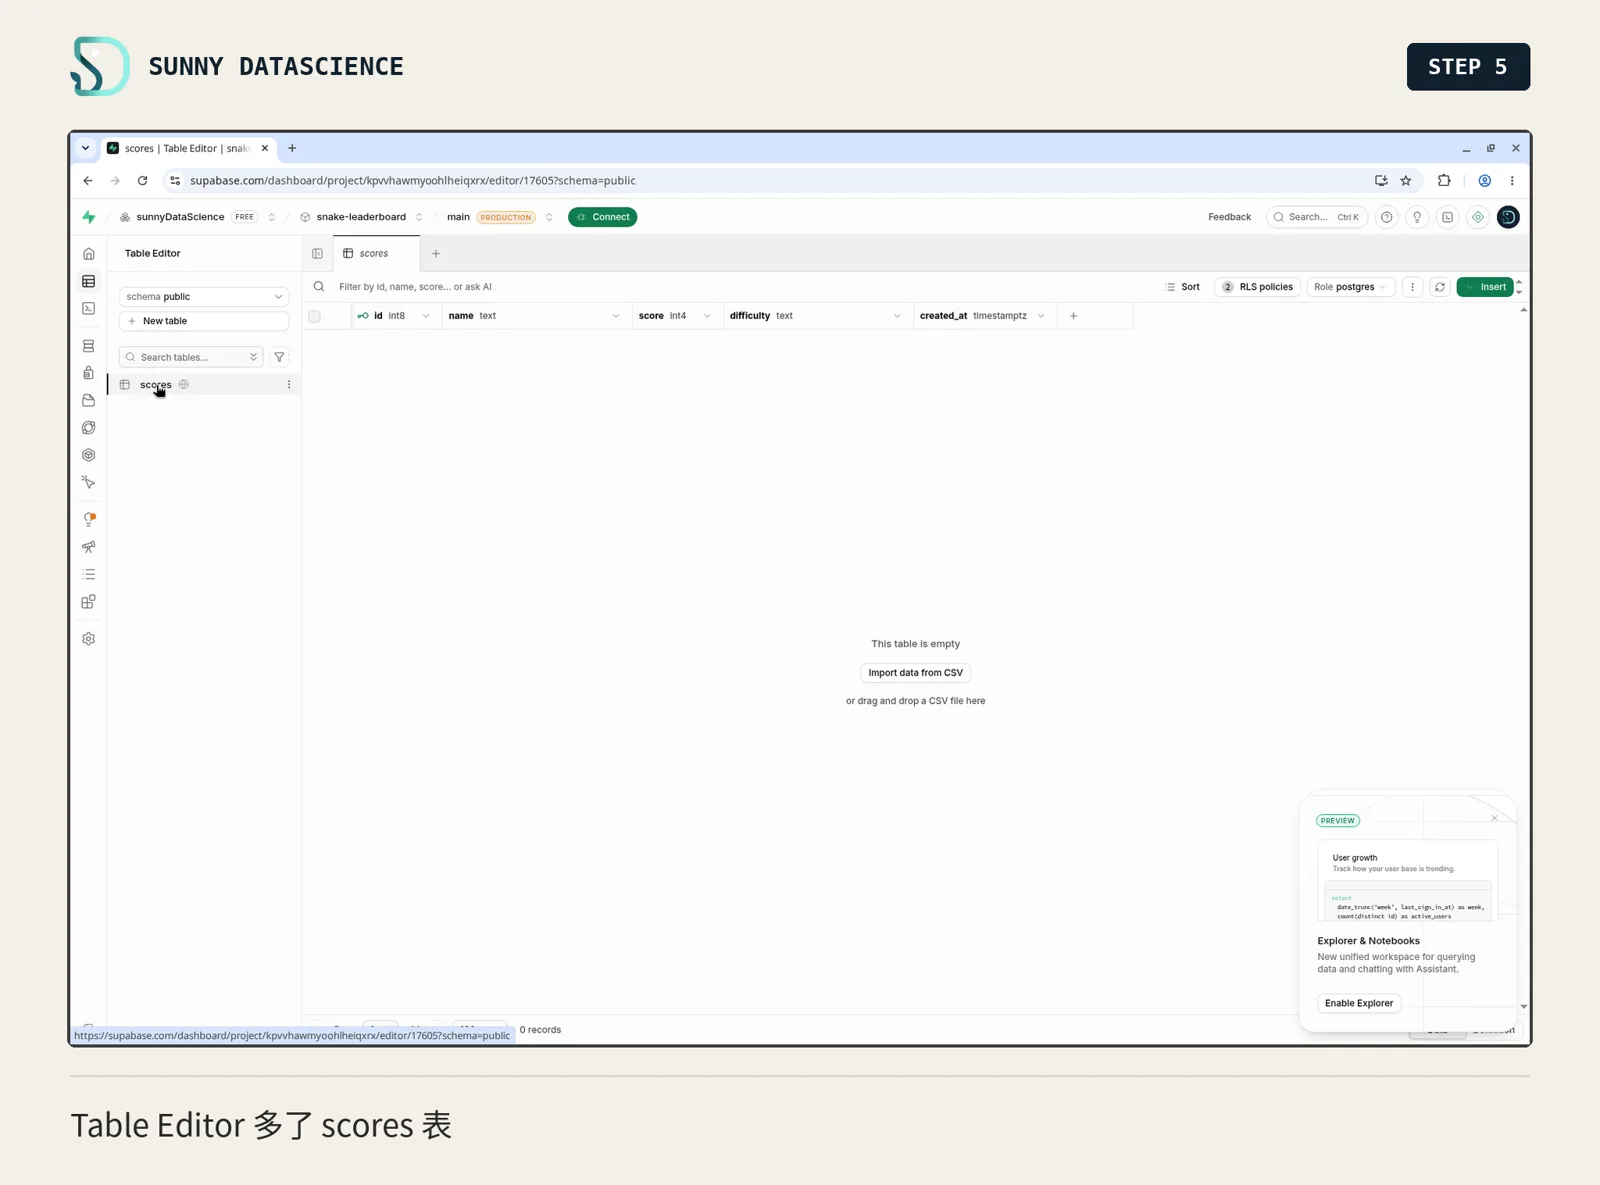Open the Integrations sidebar icon
The image size is (1600, 1185).
88,602
